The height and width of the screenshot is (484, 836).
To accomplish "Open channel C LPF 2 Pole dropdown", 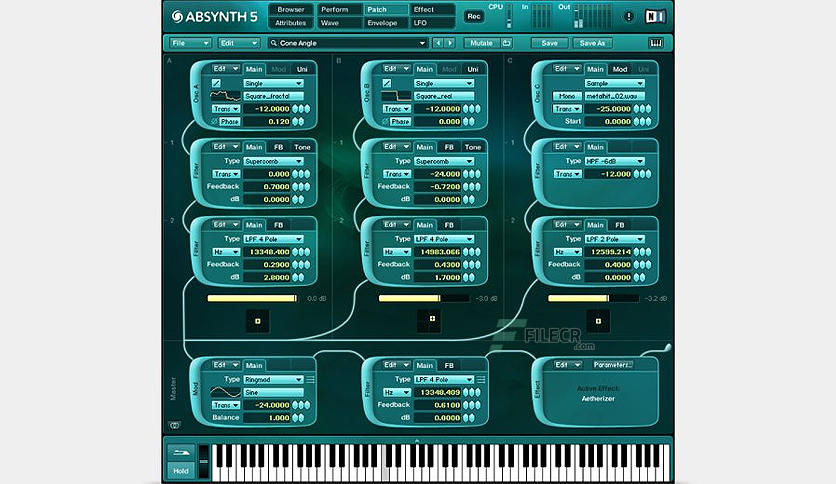I will tap(615, 239).
